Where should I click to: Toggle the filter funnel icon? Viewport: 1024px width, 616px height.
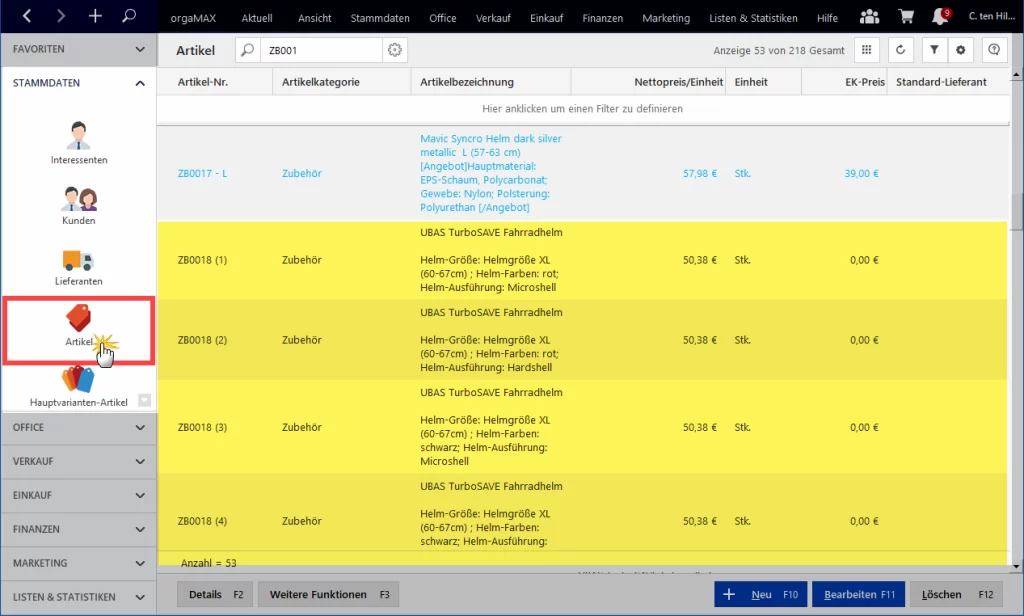tap(935, 50)
